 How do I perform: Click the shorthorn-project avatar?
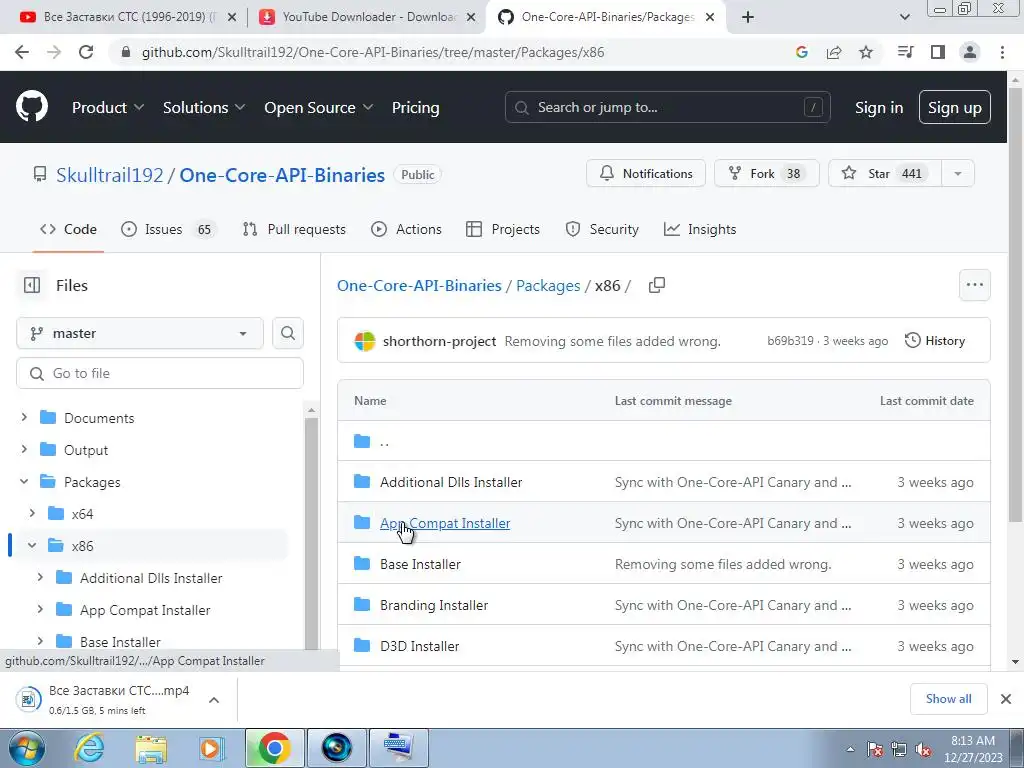pos(364,341)
